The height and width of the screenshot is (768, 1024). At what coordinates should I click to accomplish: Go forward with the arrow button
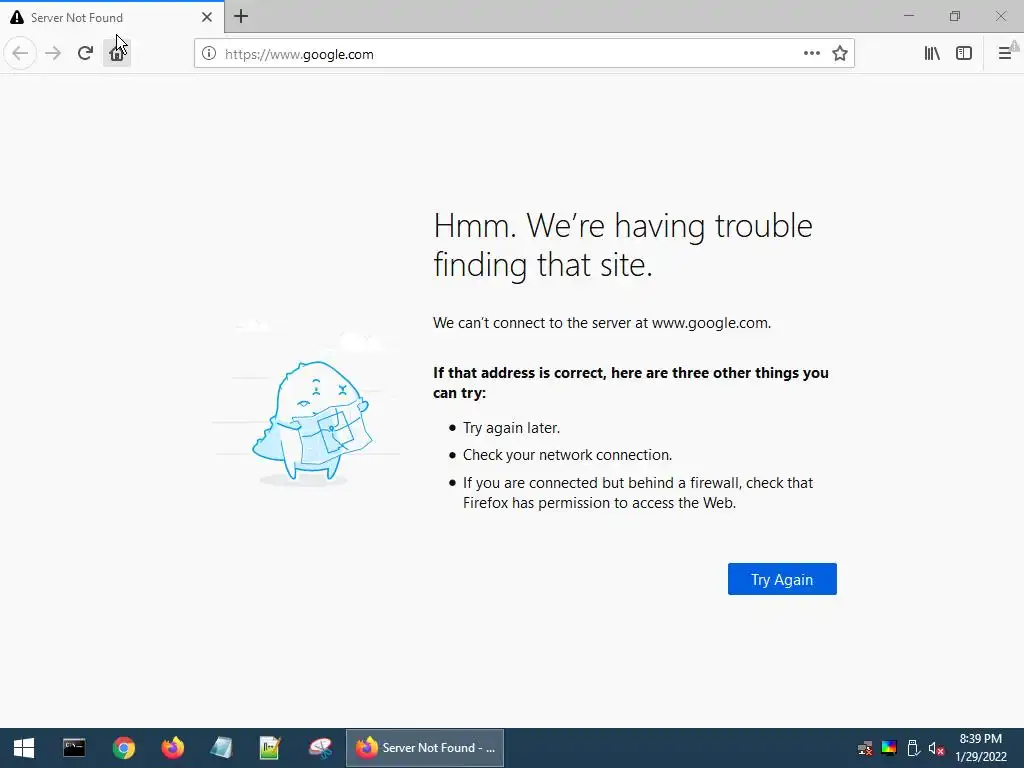click(53, 54)
